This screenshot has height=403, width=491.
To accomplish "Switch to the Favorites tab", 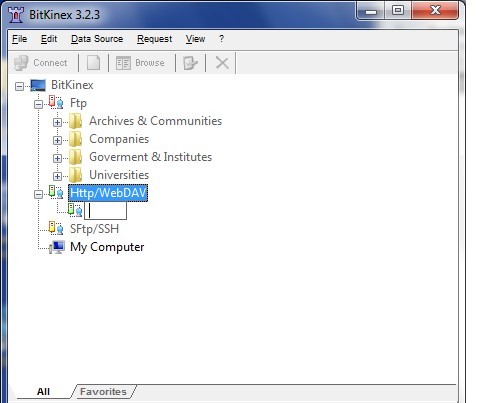I will coord(103,391).
